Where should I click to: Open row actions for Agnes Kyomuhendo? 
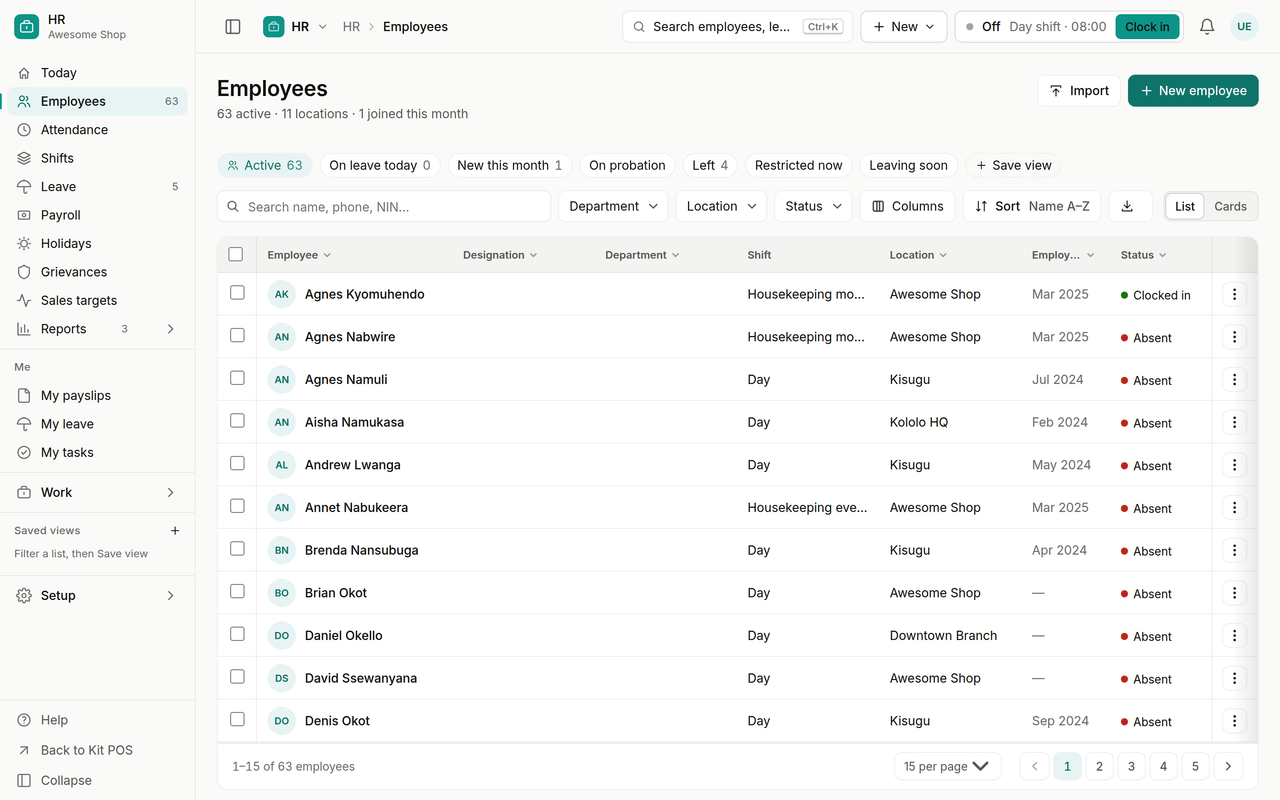1234,294
